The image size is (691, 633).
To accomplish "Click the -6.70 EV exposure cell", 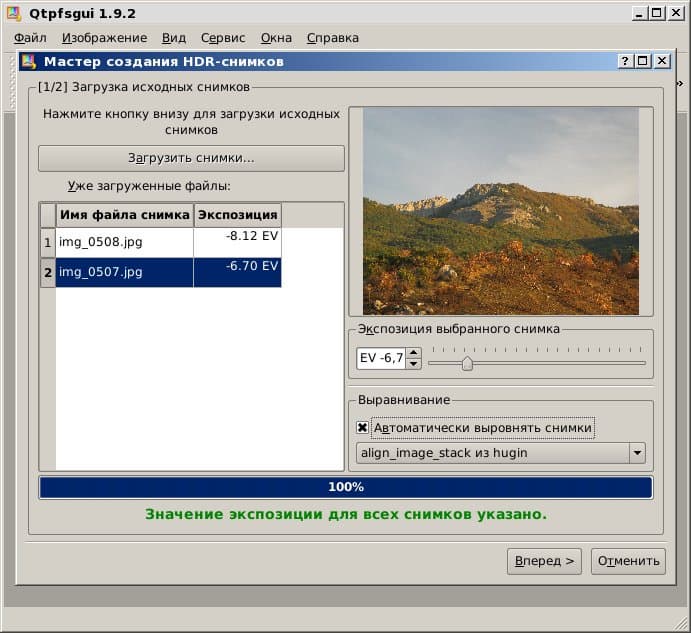I will click(x=238, y=272).
